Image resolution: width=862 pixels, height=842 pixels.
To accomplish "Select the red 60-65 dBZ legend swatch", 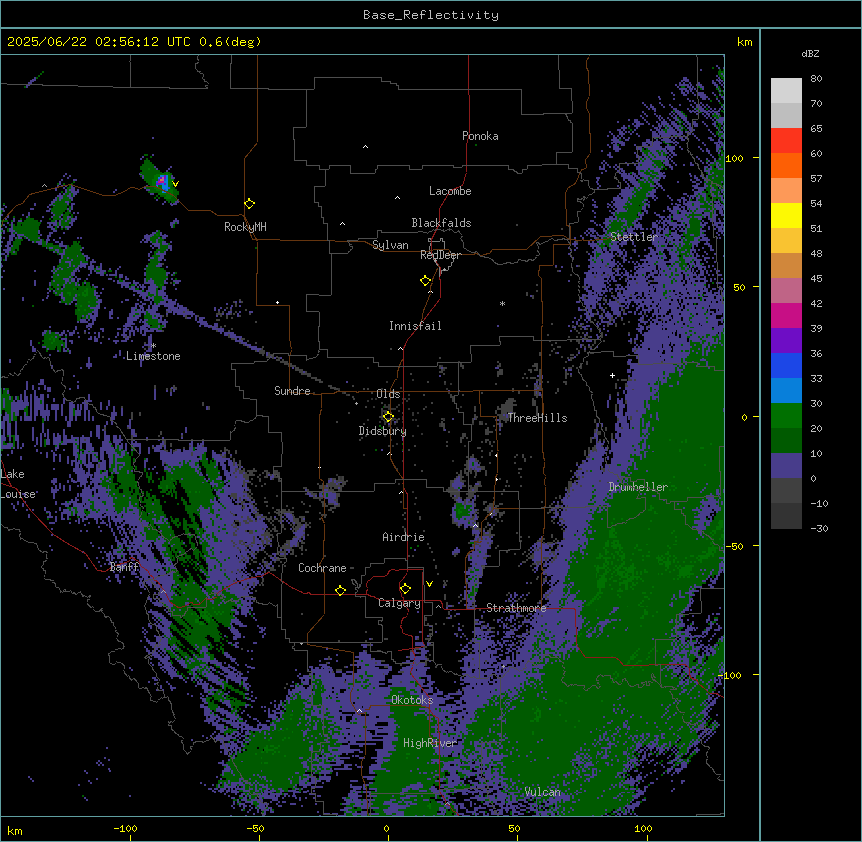I will click(x=786, y=141).
